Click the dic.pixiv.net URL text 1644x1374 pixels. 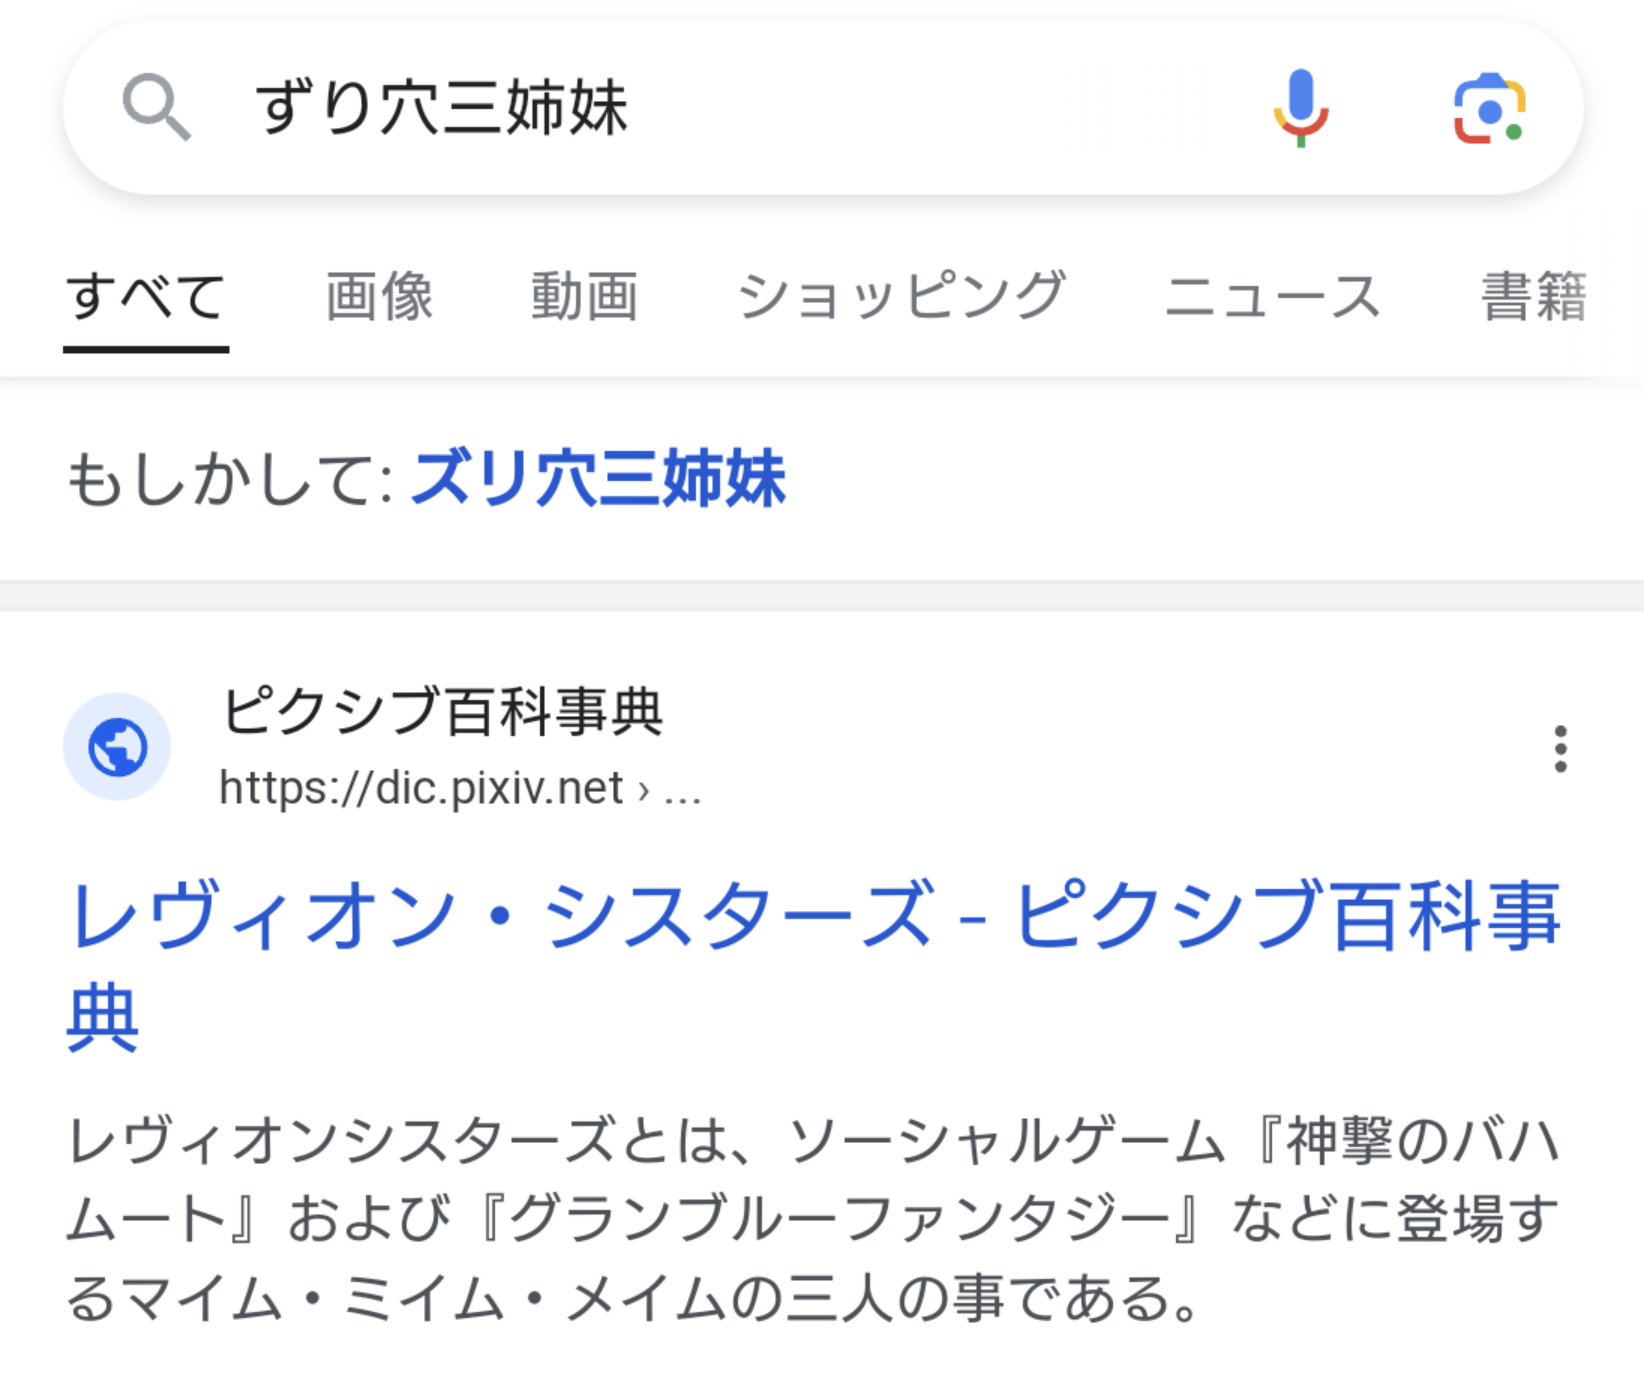(x=421, y=788)
